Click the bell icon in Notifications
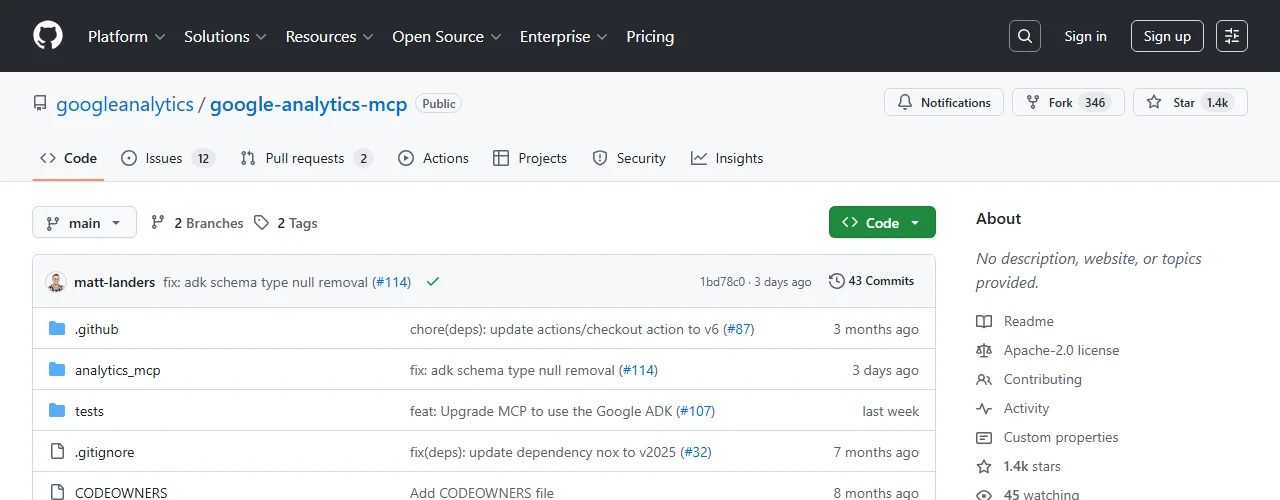Viewport: 1280px width, 500px height. pos(905,102)
